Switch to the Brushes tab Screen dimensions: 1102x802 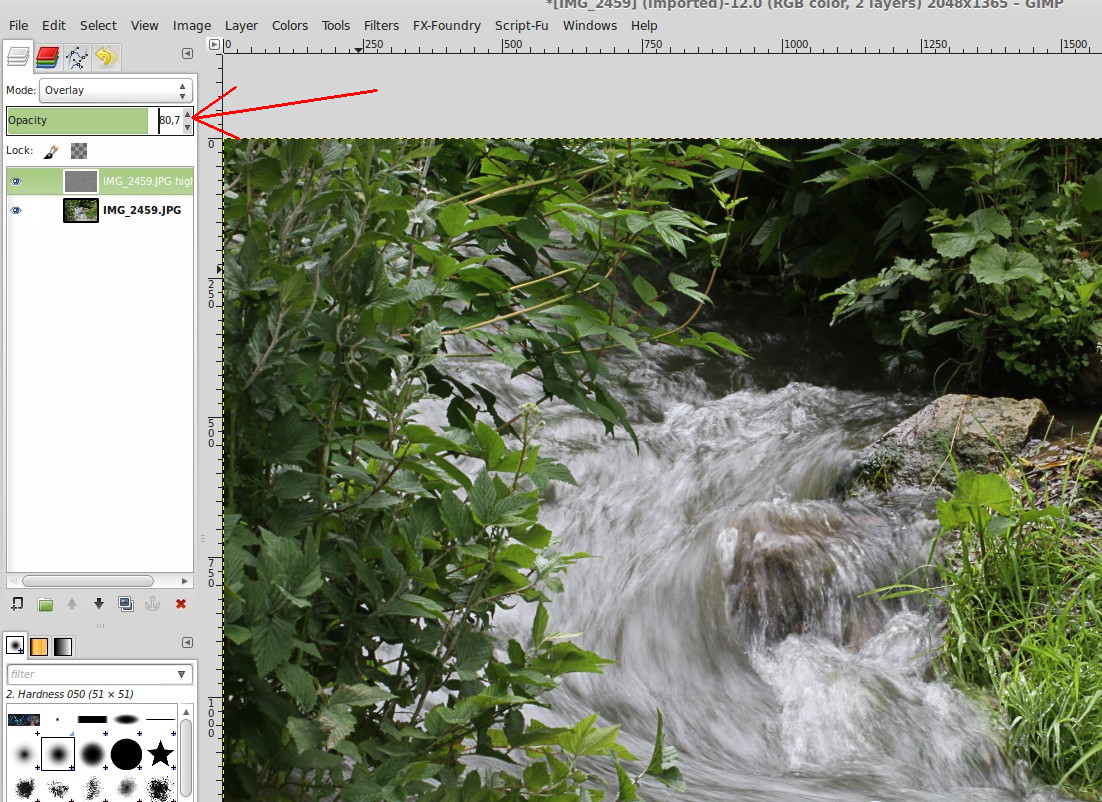(15, 645)
